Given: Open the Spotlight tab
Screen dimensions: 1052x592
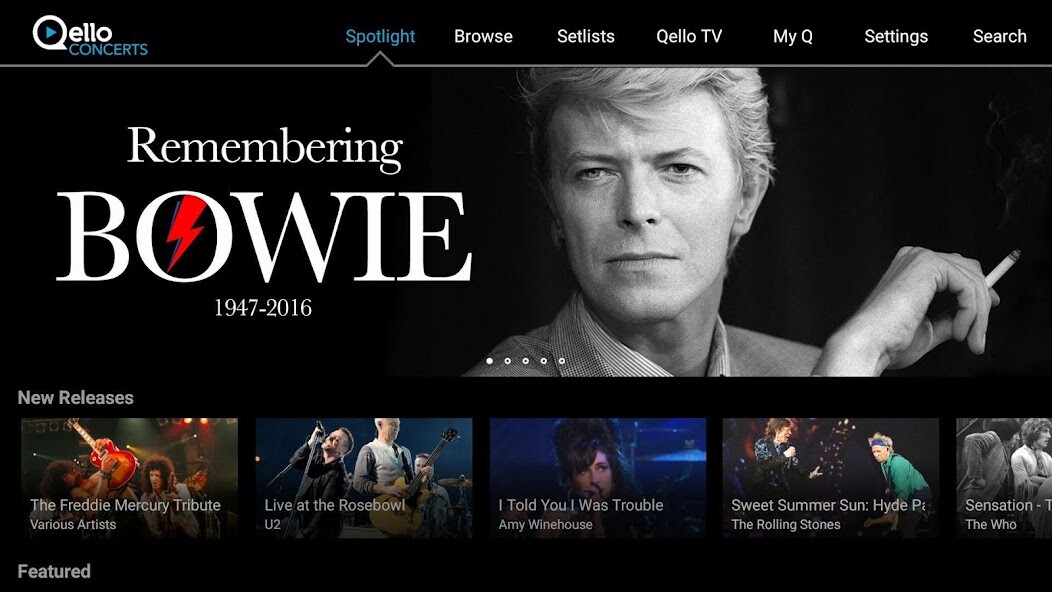Looking at the screenshot, I should click(380, 36).
